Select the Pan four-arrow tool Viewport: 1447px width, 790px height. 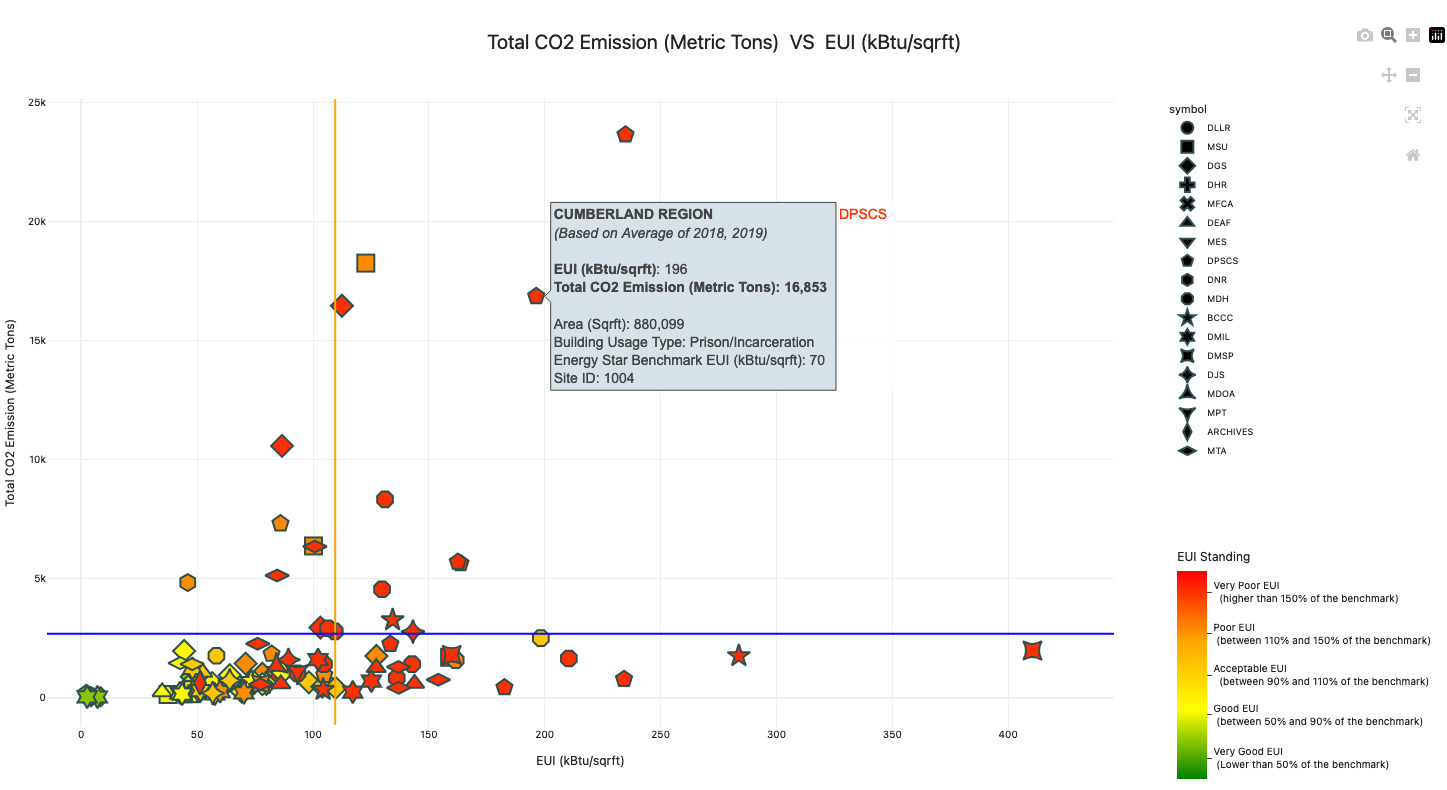[x=1389, y=75]
